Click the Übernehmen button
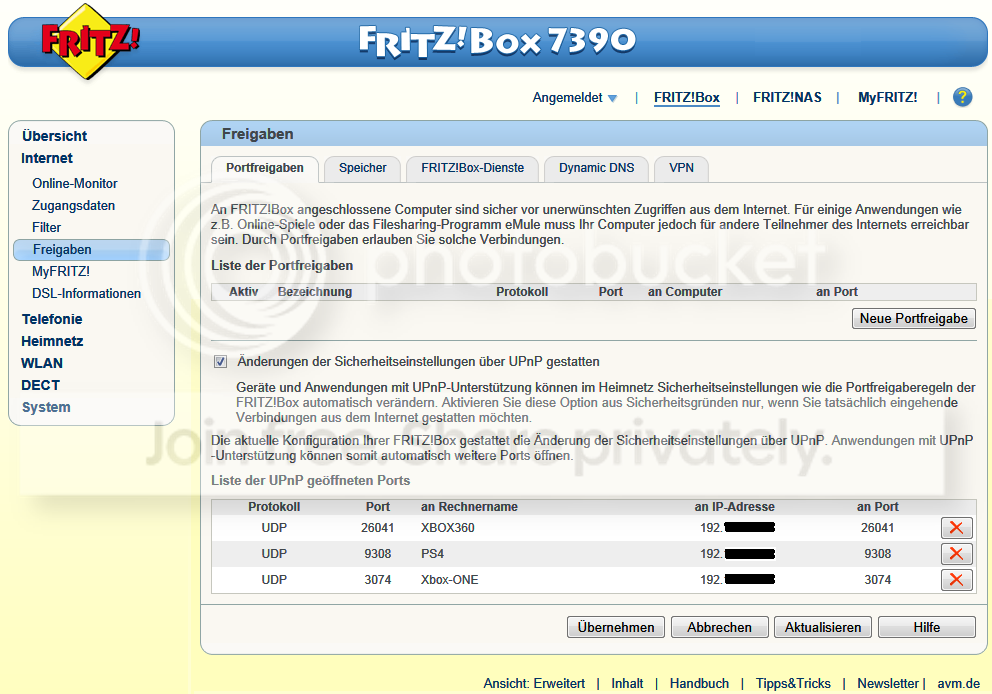 [x=616, y=627]
